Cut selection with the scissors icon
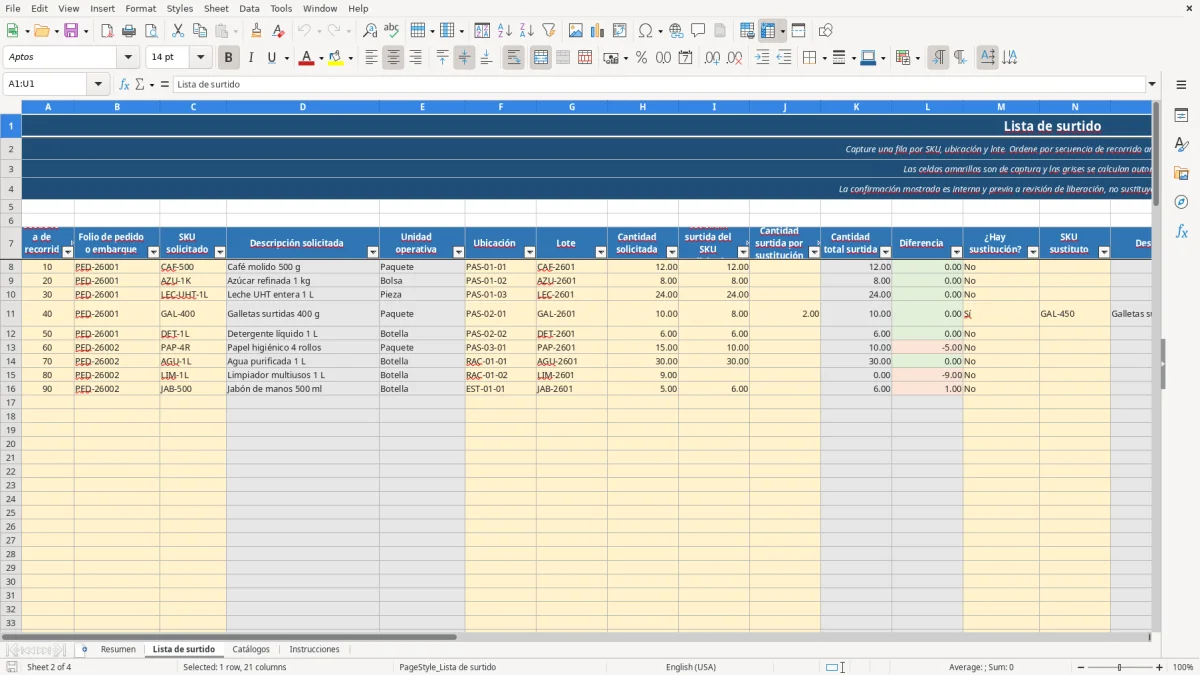The height and width of the screenshot is (675, 1200). (x=178, y=31)
